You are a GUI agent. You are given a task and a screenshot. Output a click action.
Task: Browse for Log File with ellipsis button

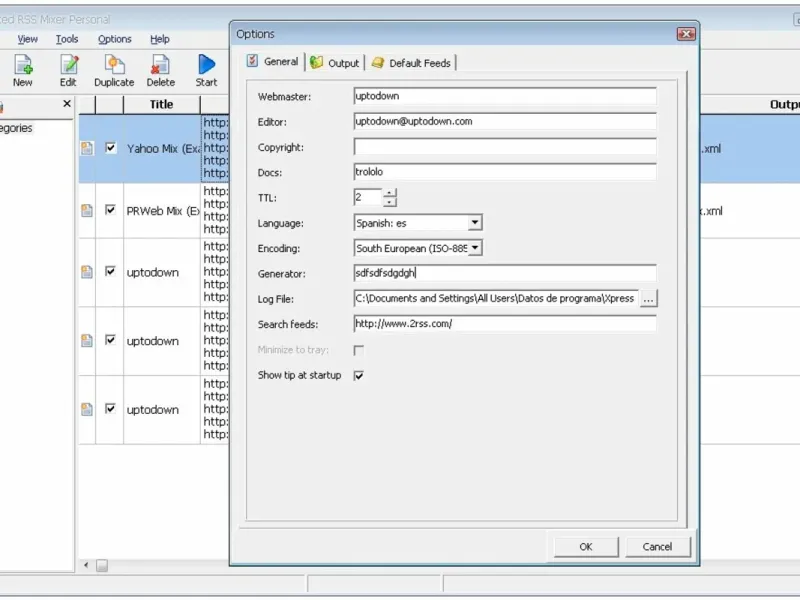[x=648, y=299]
